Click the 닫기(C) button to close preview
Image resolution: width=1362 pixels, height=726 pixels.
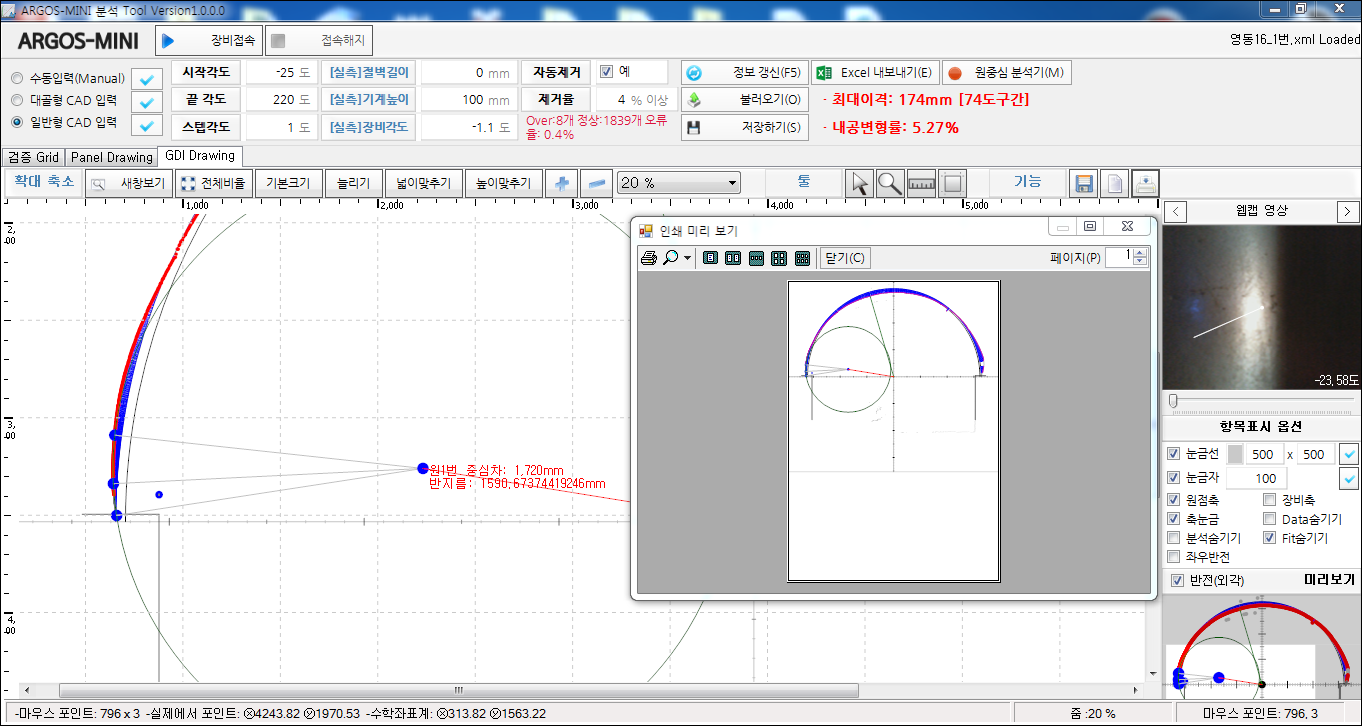845,257
